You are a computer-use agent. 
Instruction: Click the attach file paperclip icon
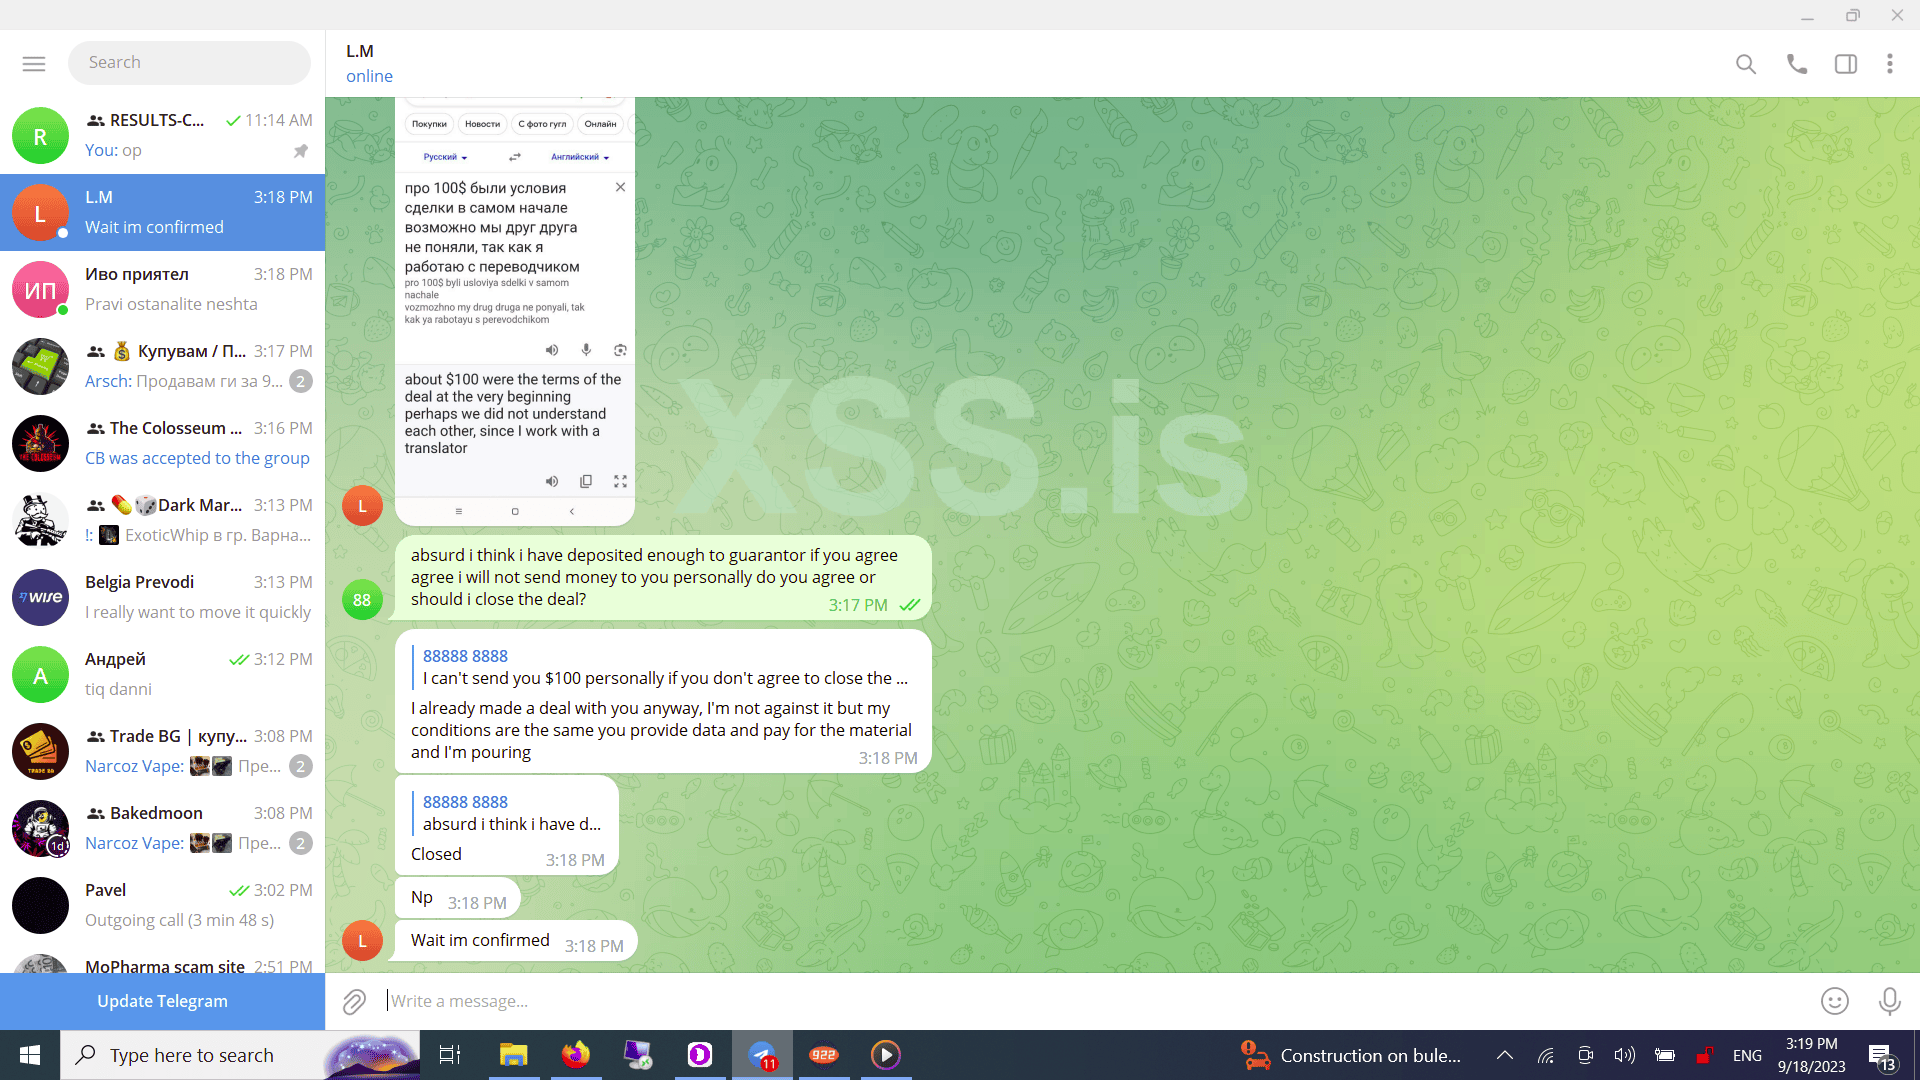354,1001
